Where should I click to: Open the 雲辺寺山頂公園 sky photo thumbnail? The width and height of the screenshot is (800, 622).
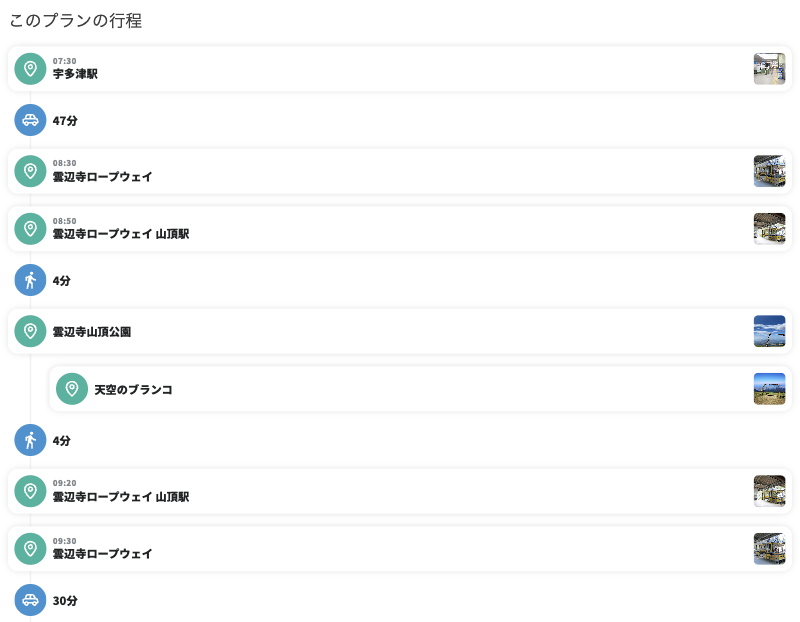pyautogui.click(x=769, y=331)
